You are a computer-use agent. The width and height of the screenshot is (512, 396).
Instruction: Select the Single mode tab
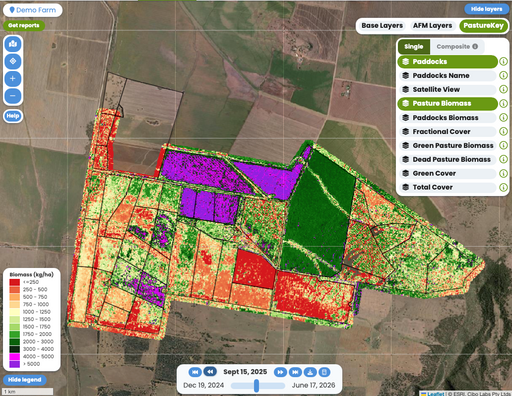(x=414, y=47)
